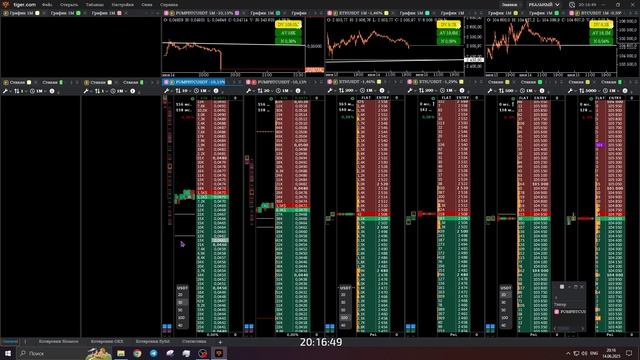The width and height of the screenshot is (640, 360).
Task: Click info circle in ETHUSDT -1,29% orderbook
Action: pyautogui.click(x=462, y=91)
